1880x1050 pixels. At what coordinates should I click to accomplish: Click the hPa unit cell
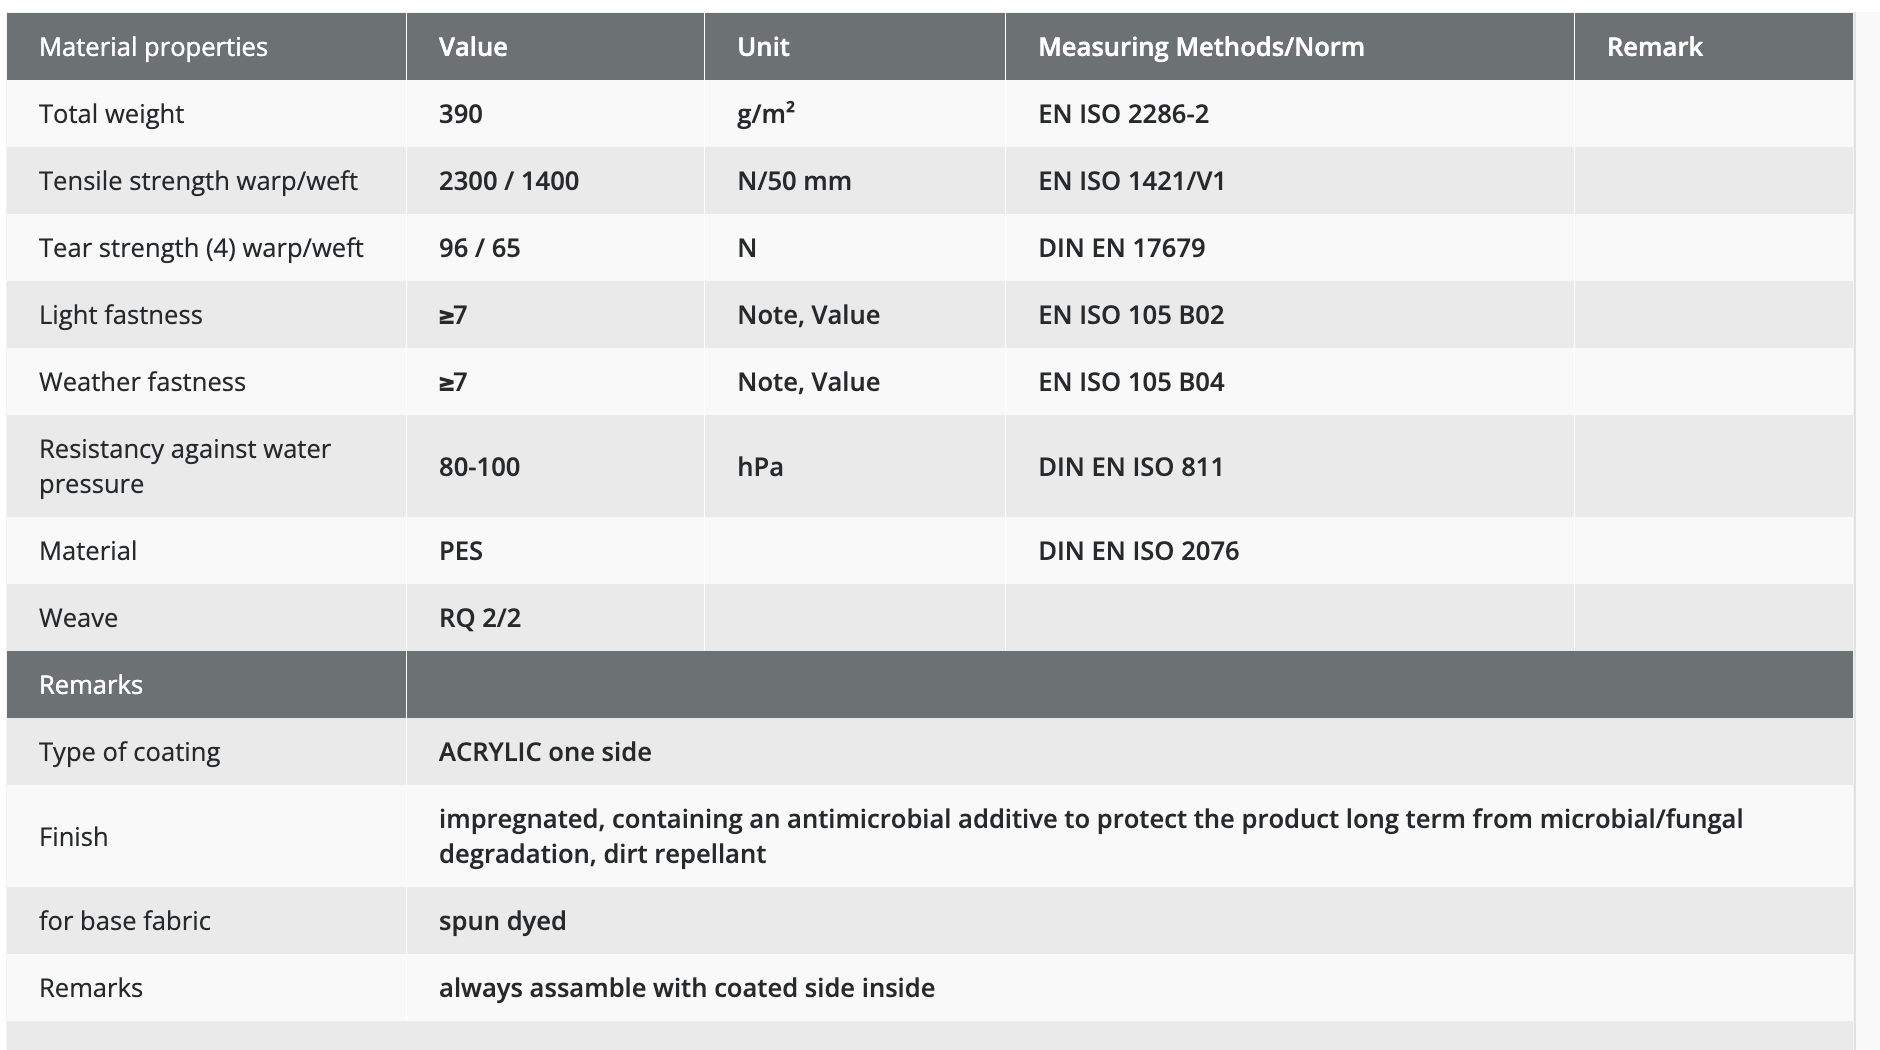(x=760, y=467)
